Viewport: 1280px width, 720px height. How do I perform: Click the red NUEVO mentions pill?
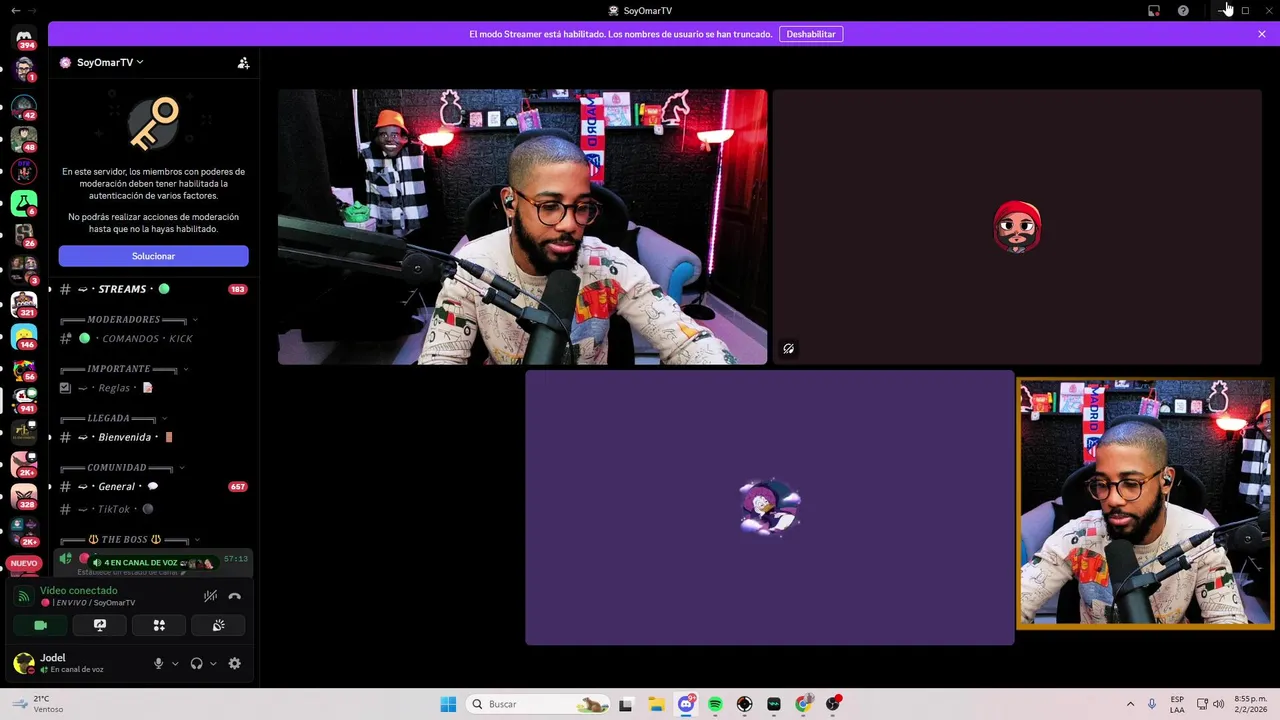tap(23, 563)
